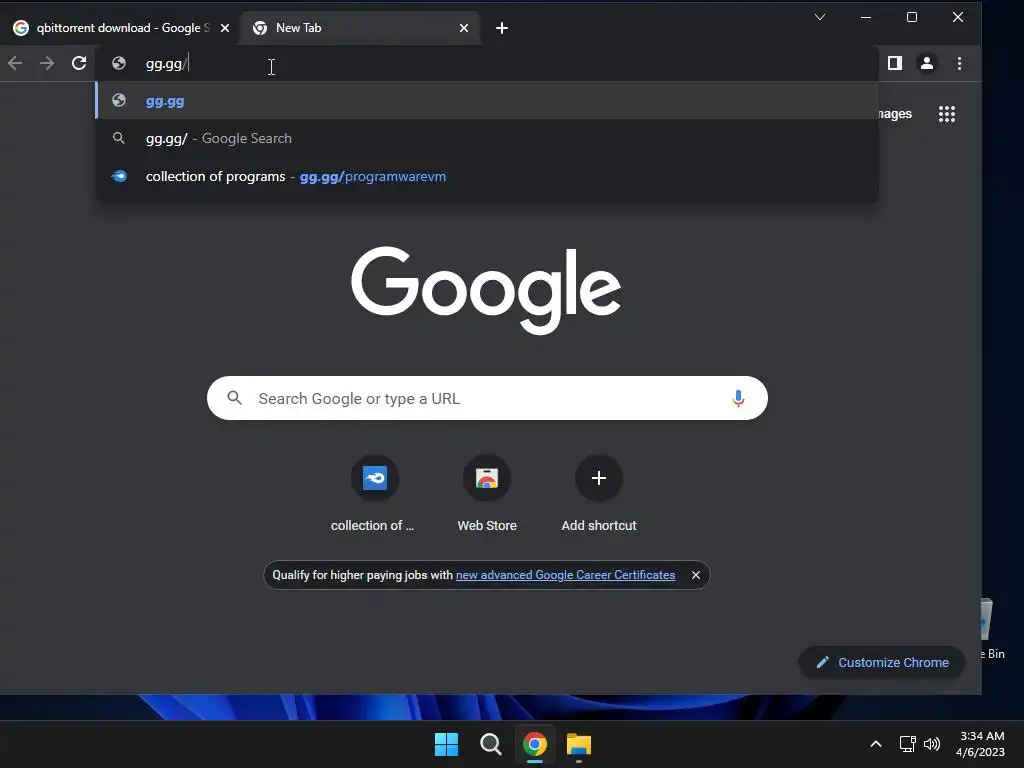
Task: Minimize the Chrome window
Action: point(866,18)
